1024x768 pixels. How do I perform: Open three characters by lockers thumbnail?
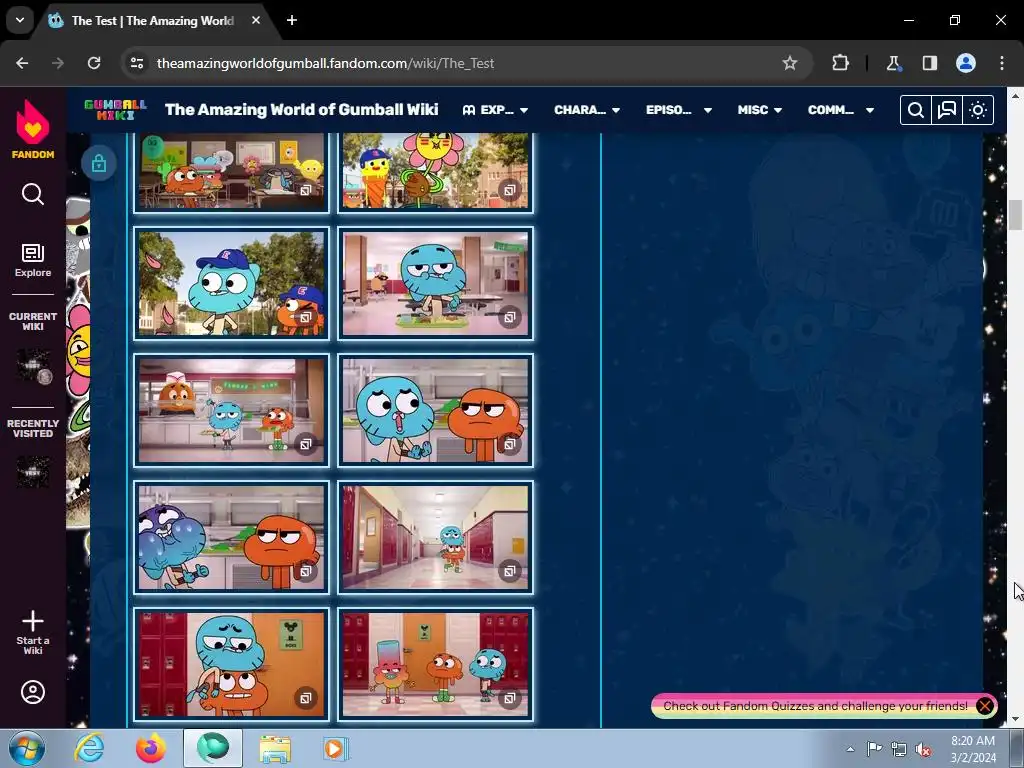(436, 664)
